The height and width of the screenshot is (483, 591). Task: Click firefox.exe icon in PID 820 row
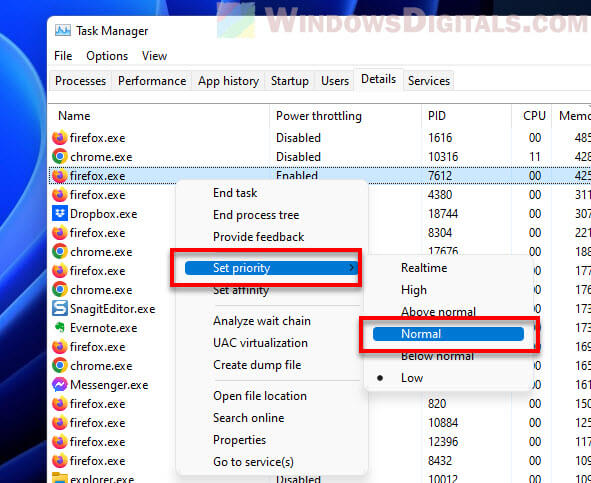coord(60,403)
